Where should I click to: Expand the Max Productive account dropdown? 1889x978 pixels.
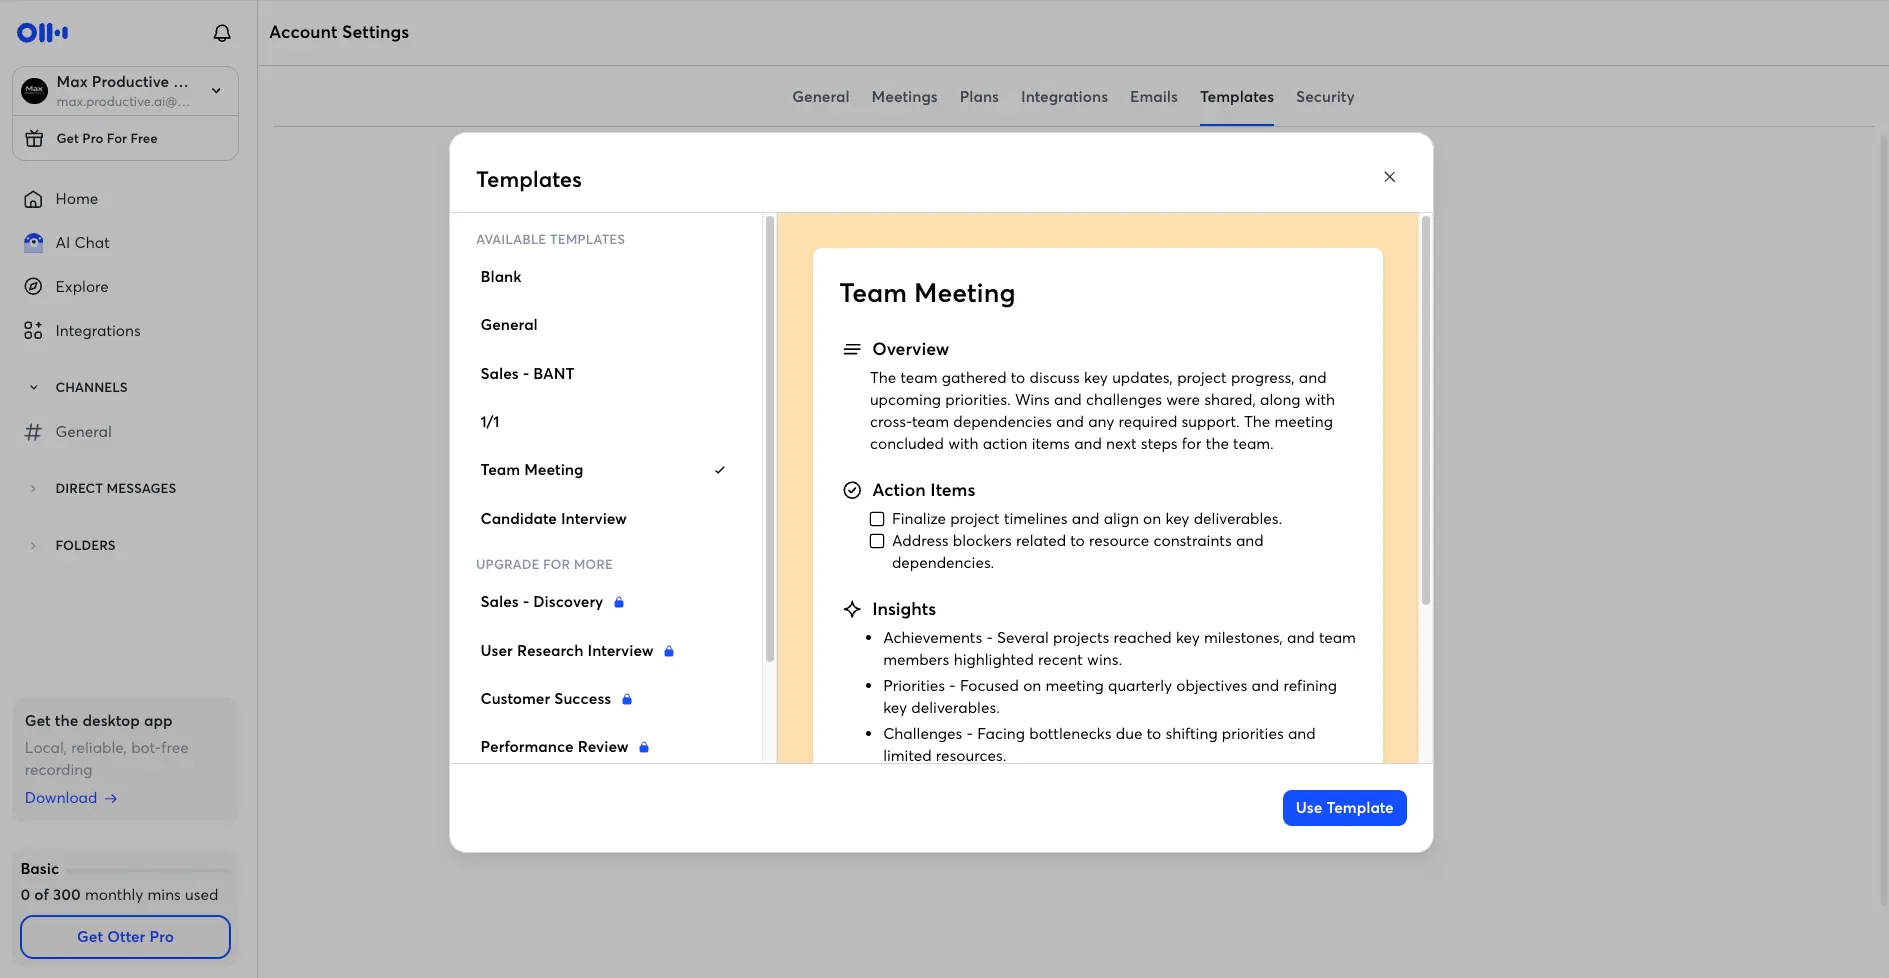pyautogui.click(x=216, y=91)
